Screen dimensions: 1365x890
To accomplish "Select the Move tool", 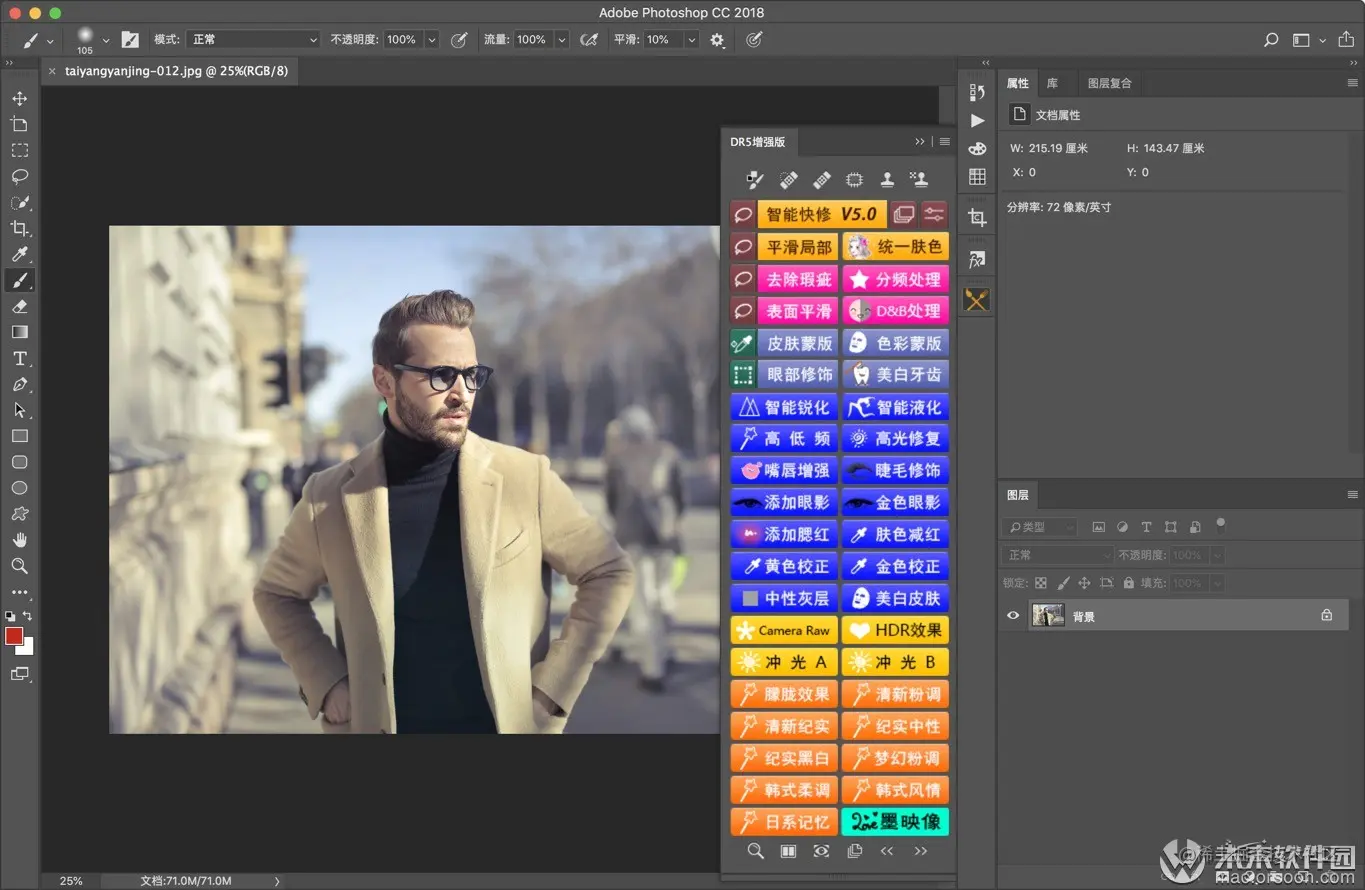I will (x=19, y=98).
